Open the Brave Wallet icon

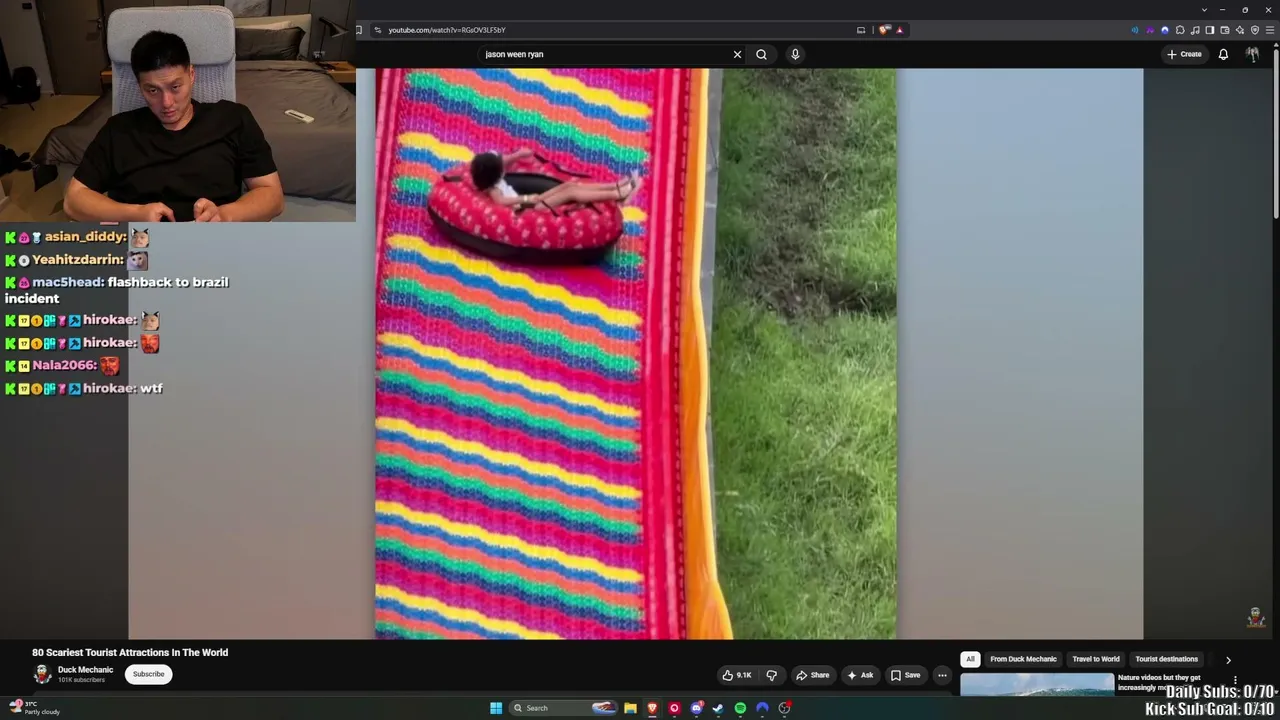[1225, 30]
